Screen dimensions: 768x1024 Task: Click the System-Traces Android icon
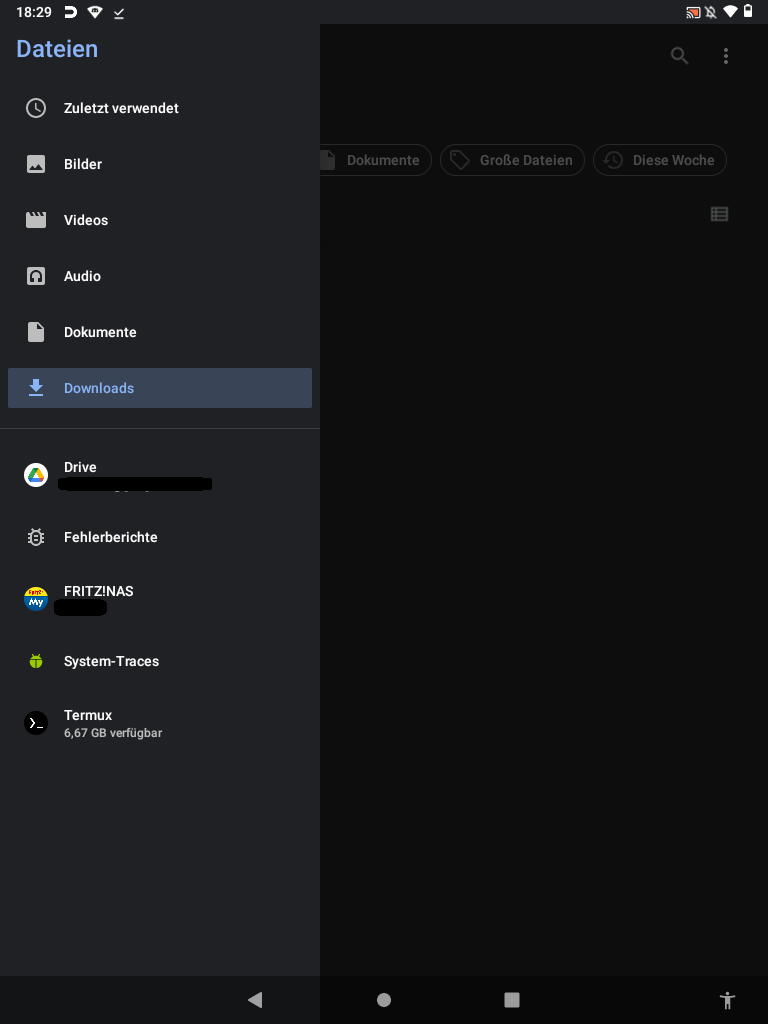(36, 661)
